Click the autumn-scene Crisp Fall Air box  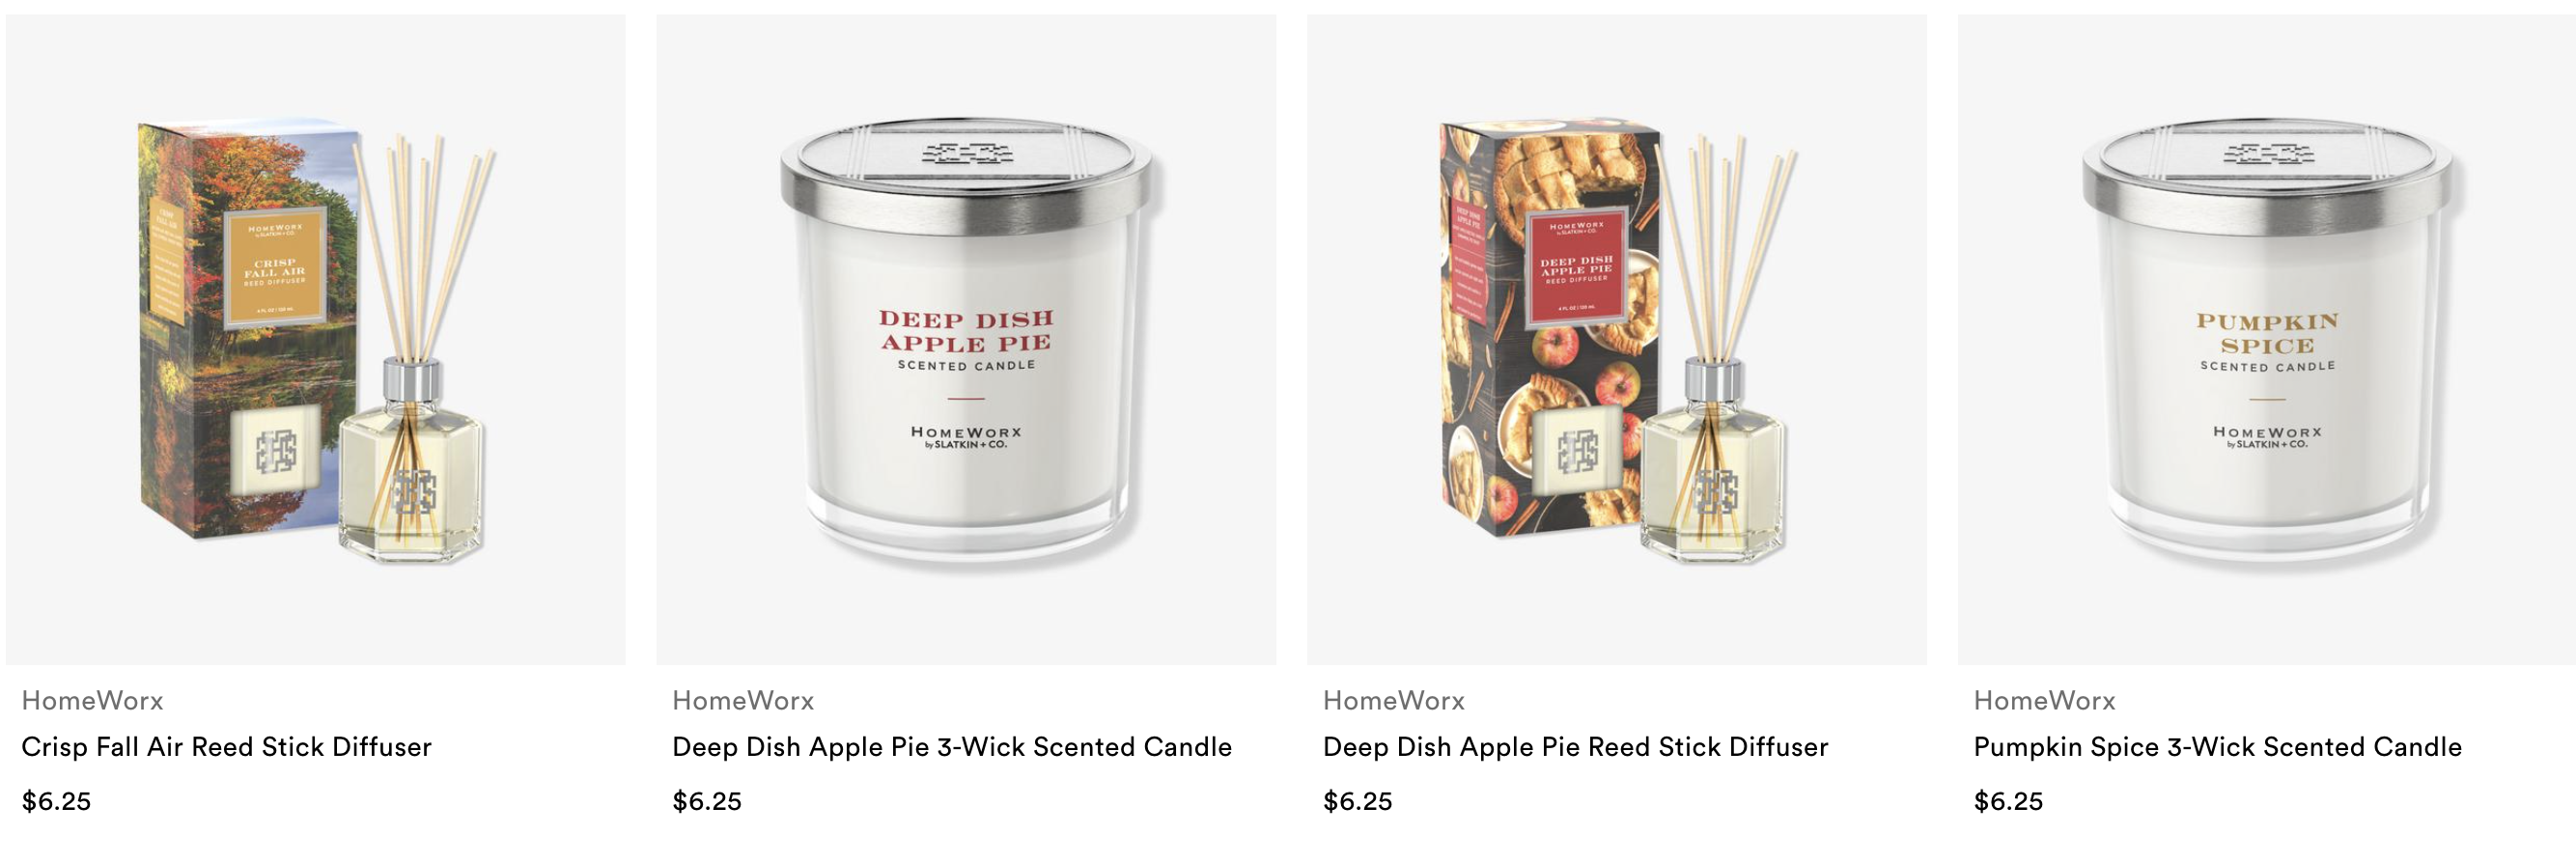[x=248, y=330]
